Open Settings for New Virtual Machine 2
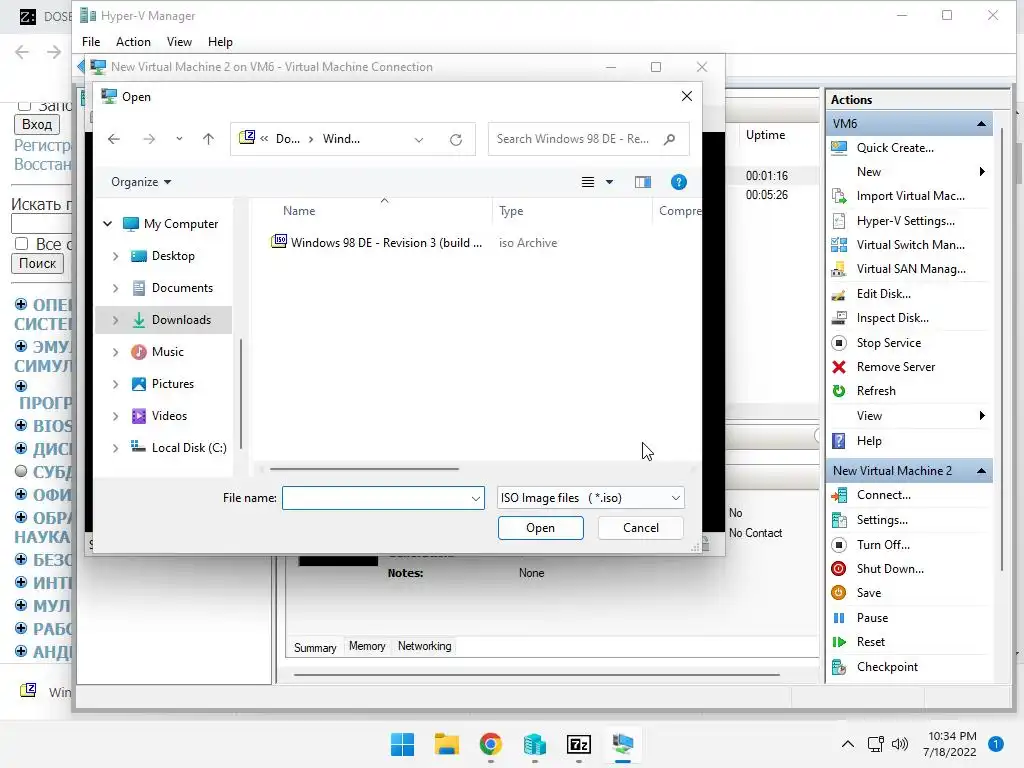Viewport: 1024px width, 768px height. point(882,520)
